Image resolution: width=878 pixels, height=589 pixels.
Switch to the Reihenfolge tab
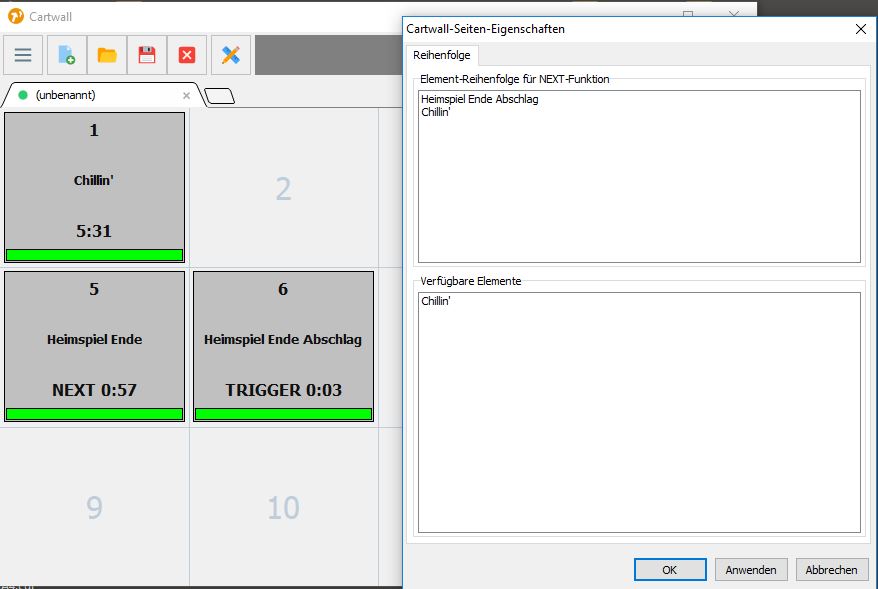[x=441, y=55]
